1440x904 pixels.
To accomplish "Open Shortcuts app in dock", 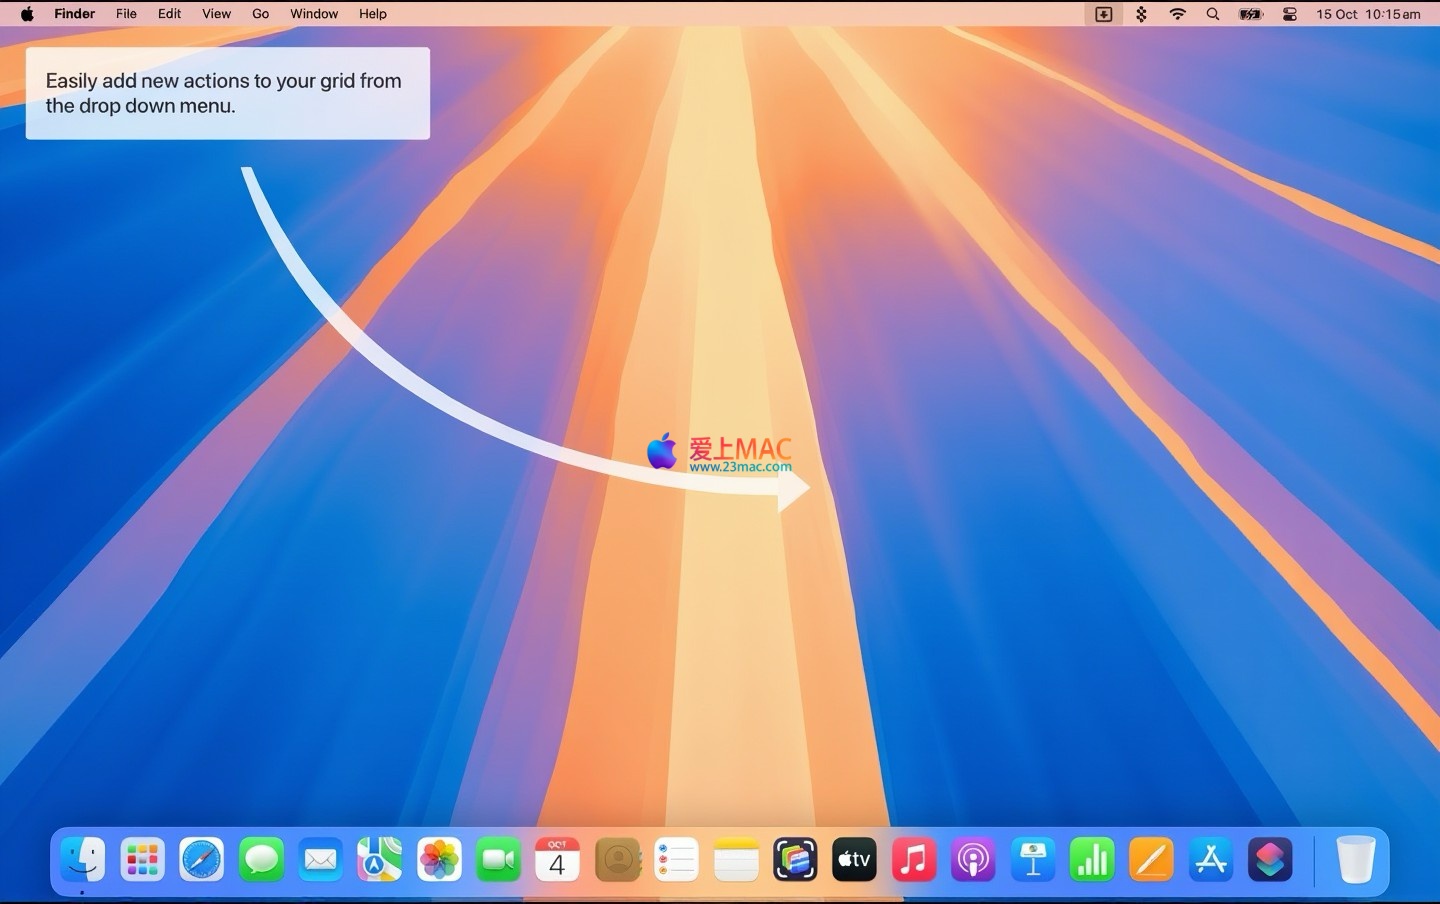I will 1270,860.
